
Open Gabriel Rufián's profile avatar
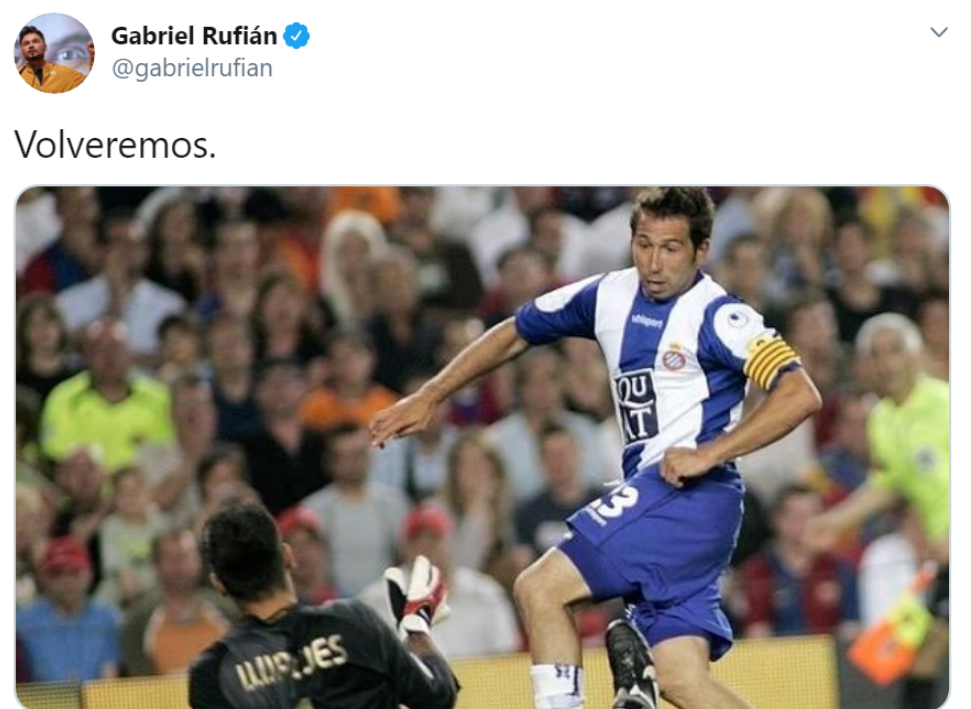[x=54, y=53]
